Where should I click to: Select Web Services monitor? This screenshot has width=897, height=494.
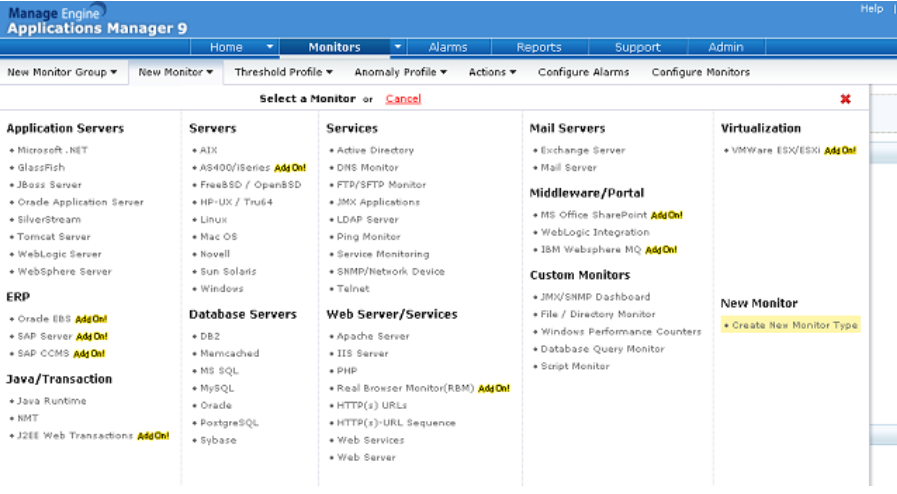[371, 440]
